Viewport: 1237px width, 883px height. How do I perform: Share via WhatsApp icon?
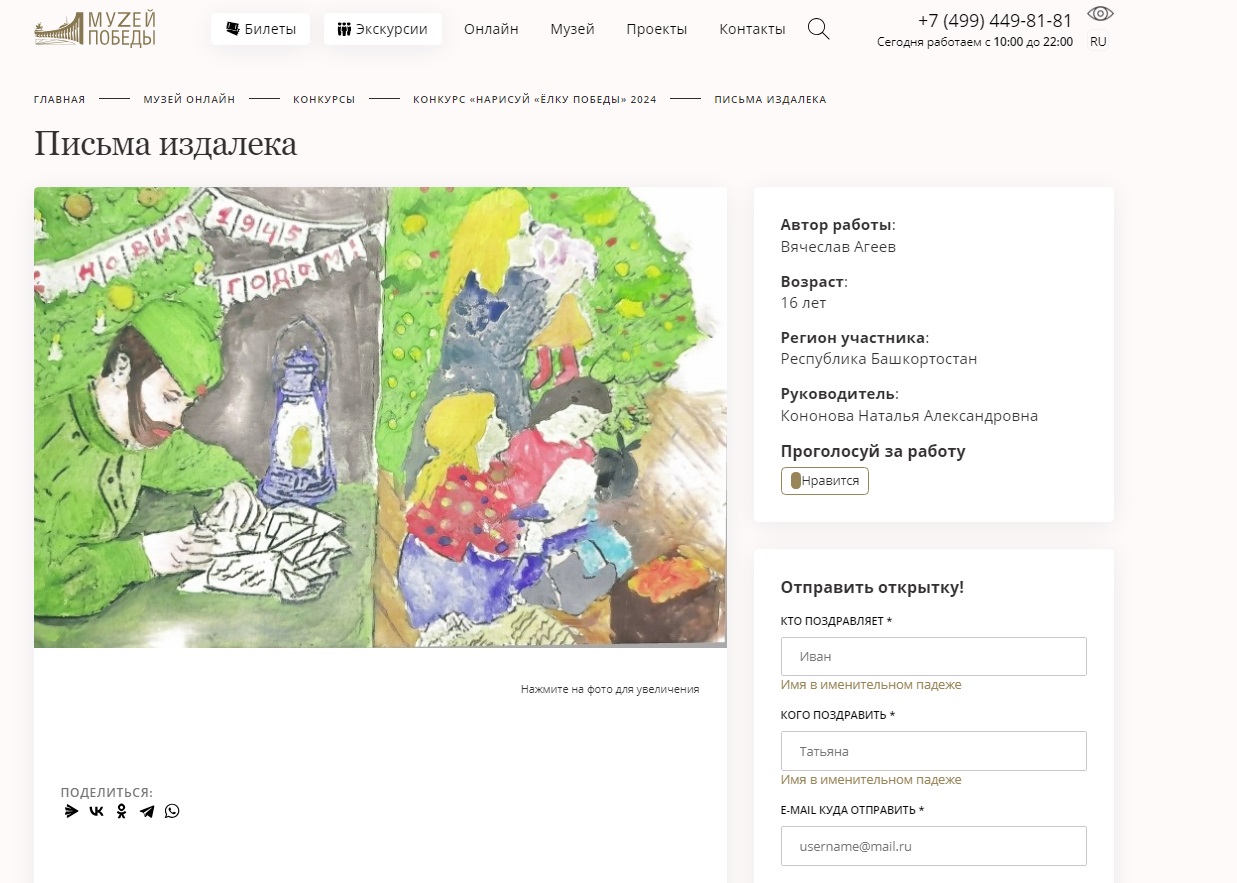[172, 811]
